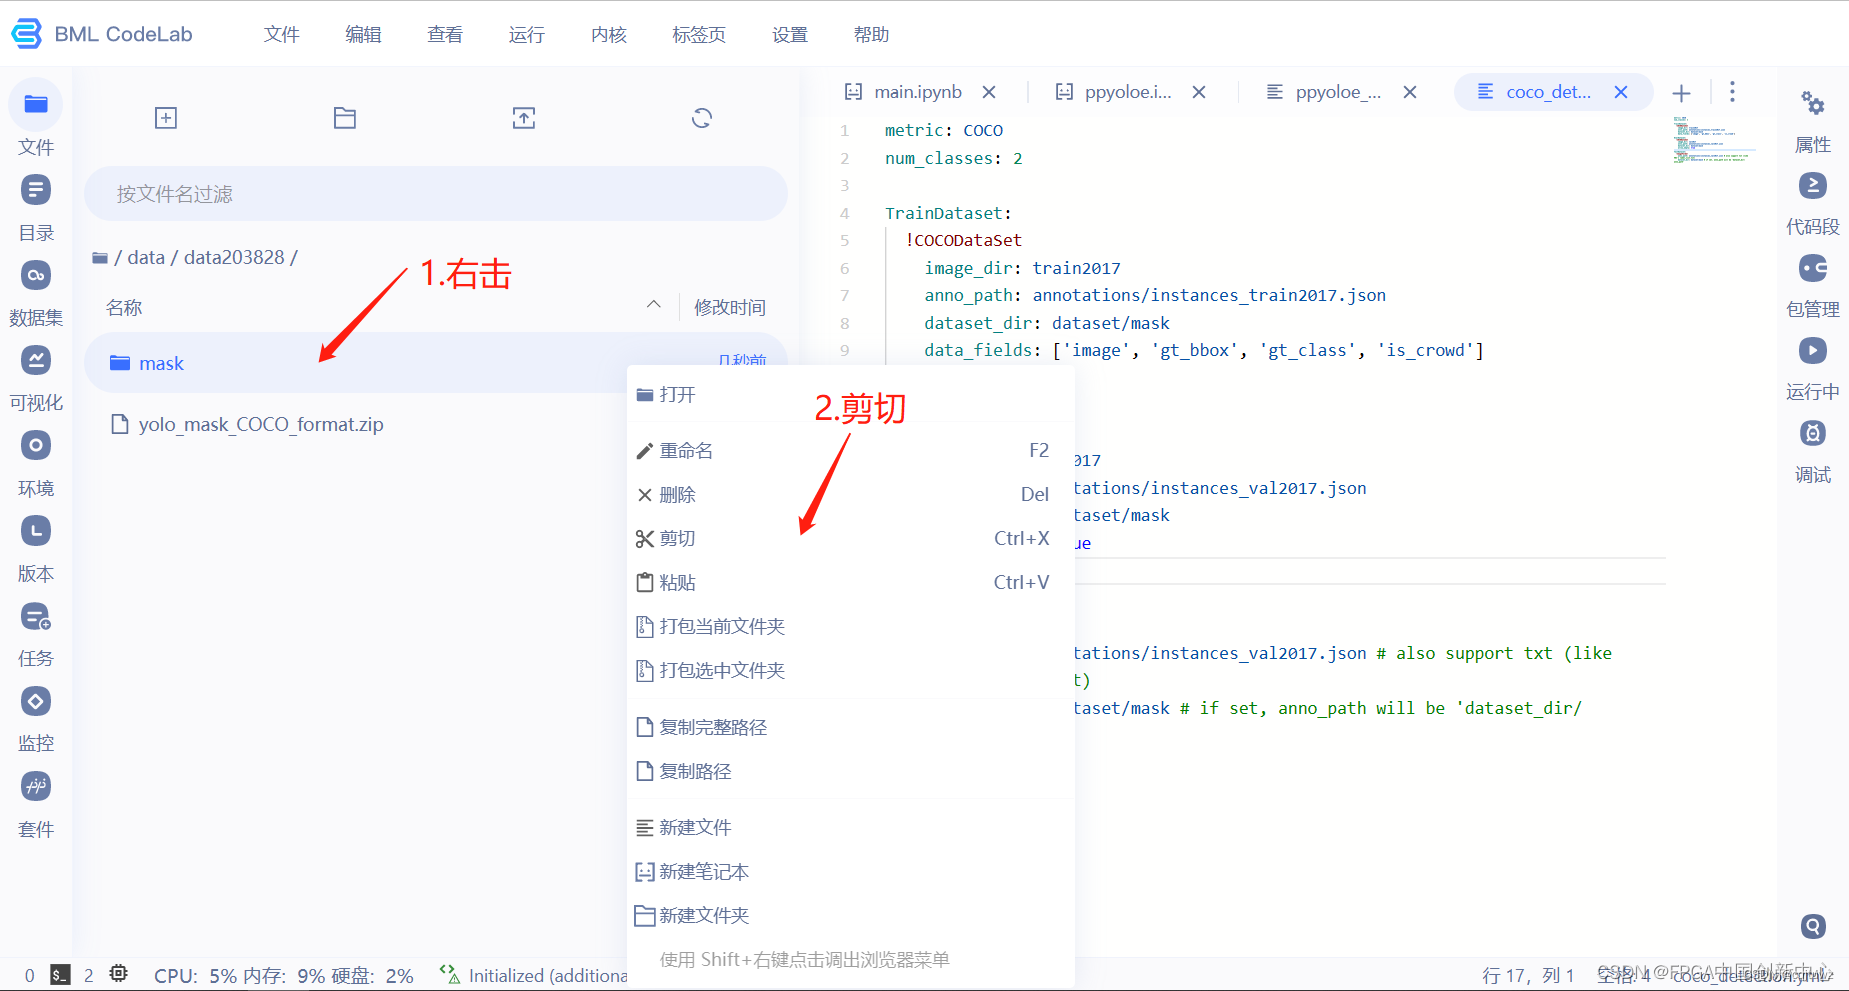Open the tab bar more options menu

tap(1732, 92)
